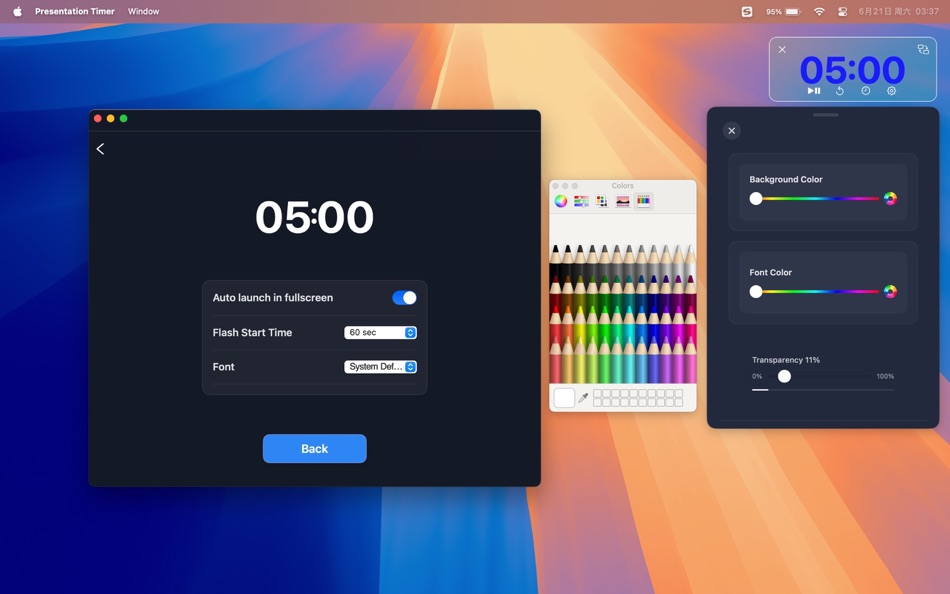Open the rainbow wheel next to Font Color

(x=890, y=291)
